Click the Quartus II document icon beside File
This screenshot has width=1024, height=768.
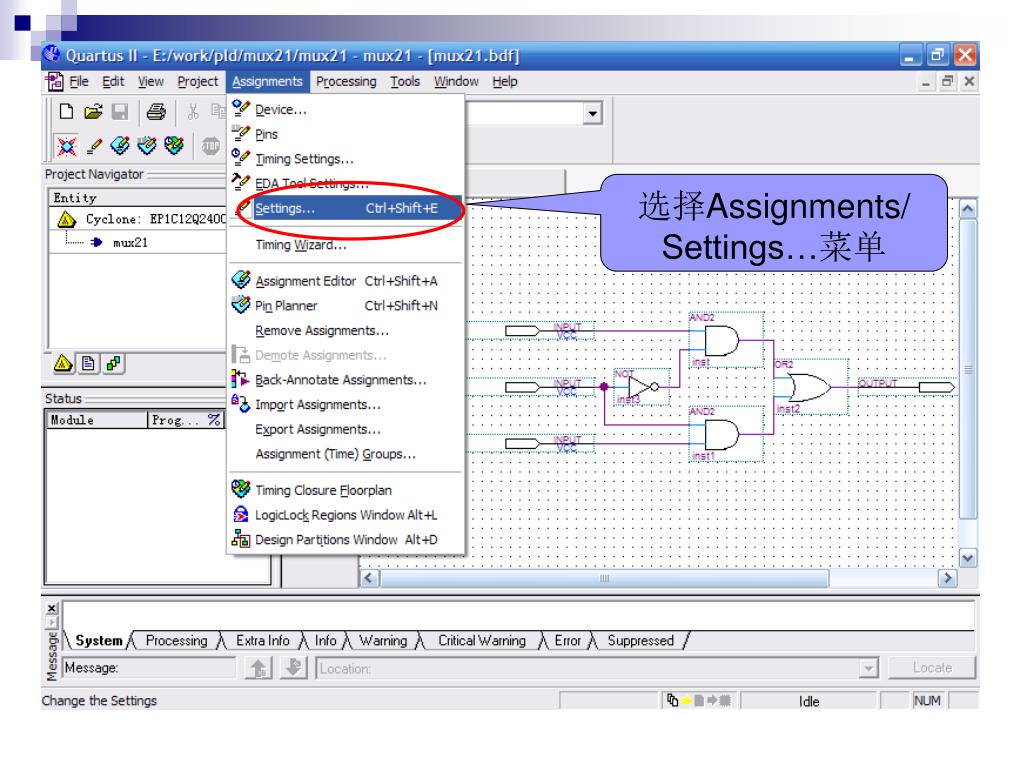point(54,82)
